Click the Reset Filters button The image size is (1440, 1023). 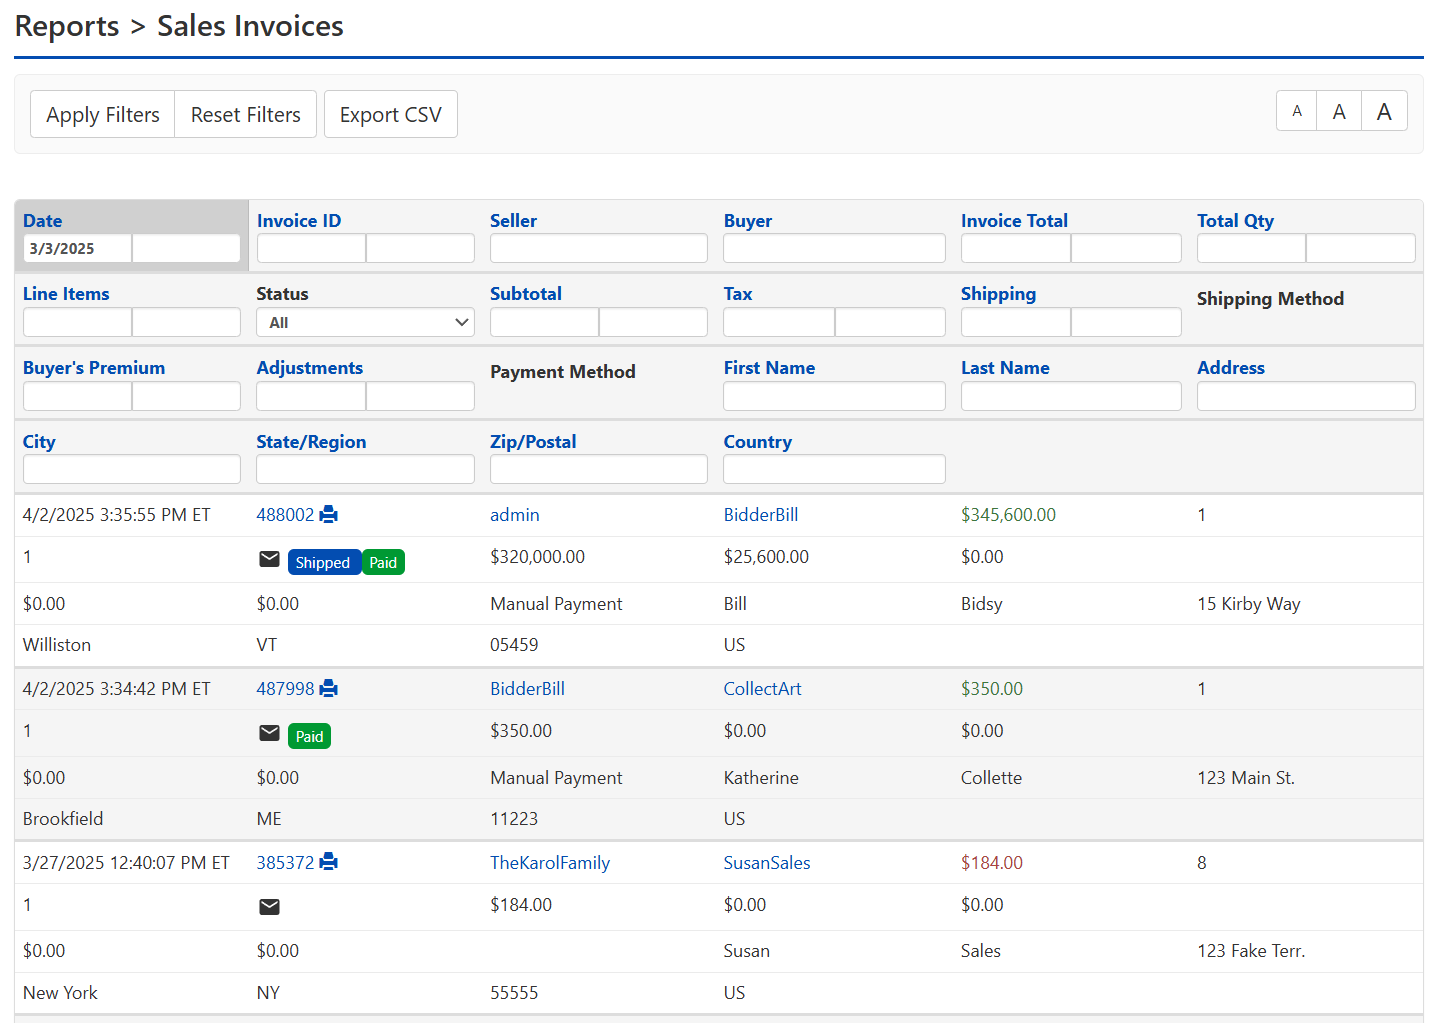(x=245, y=115)
